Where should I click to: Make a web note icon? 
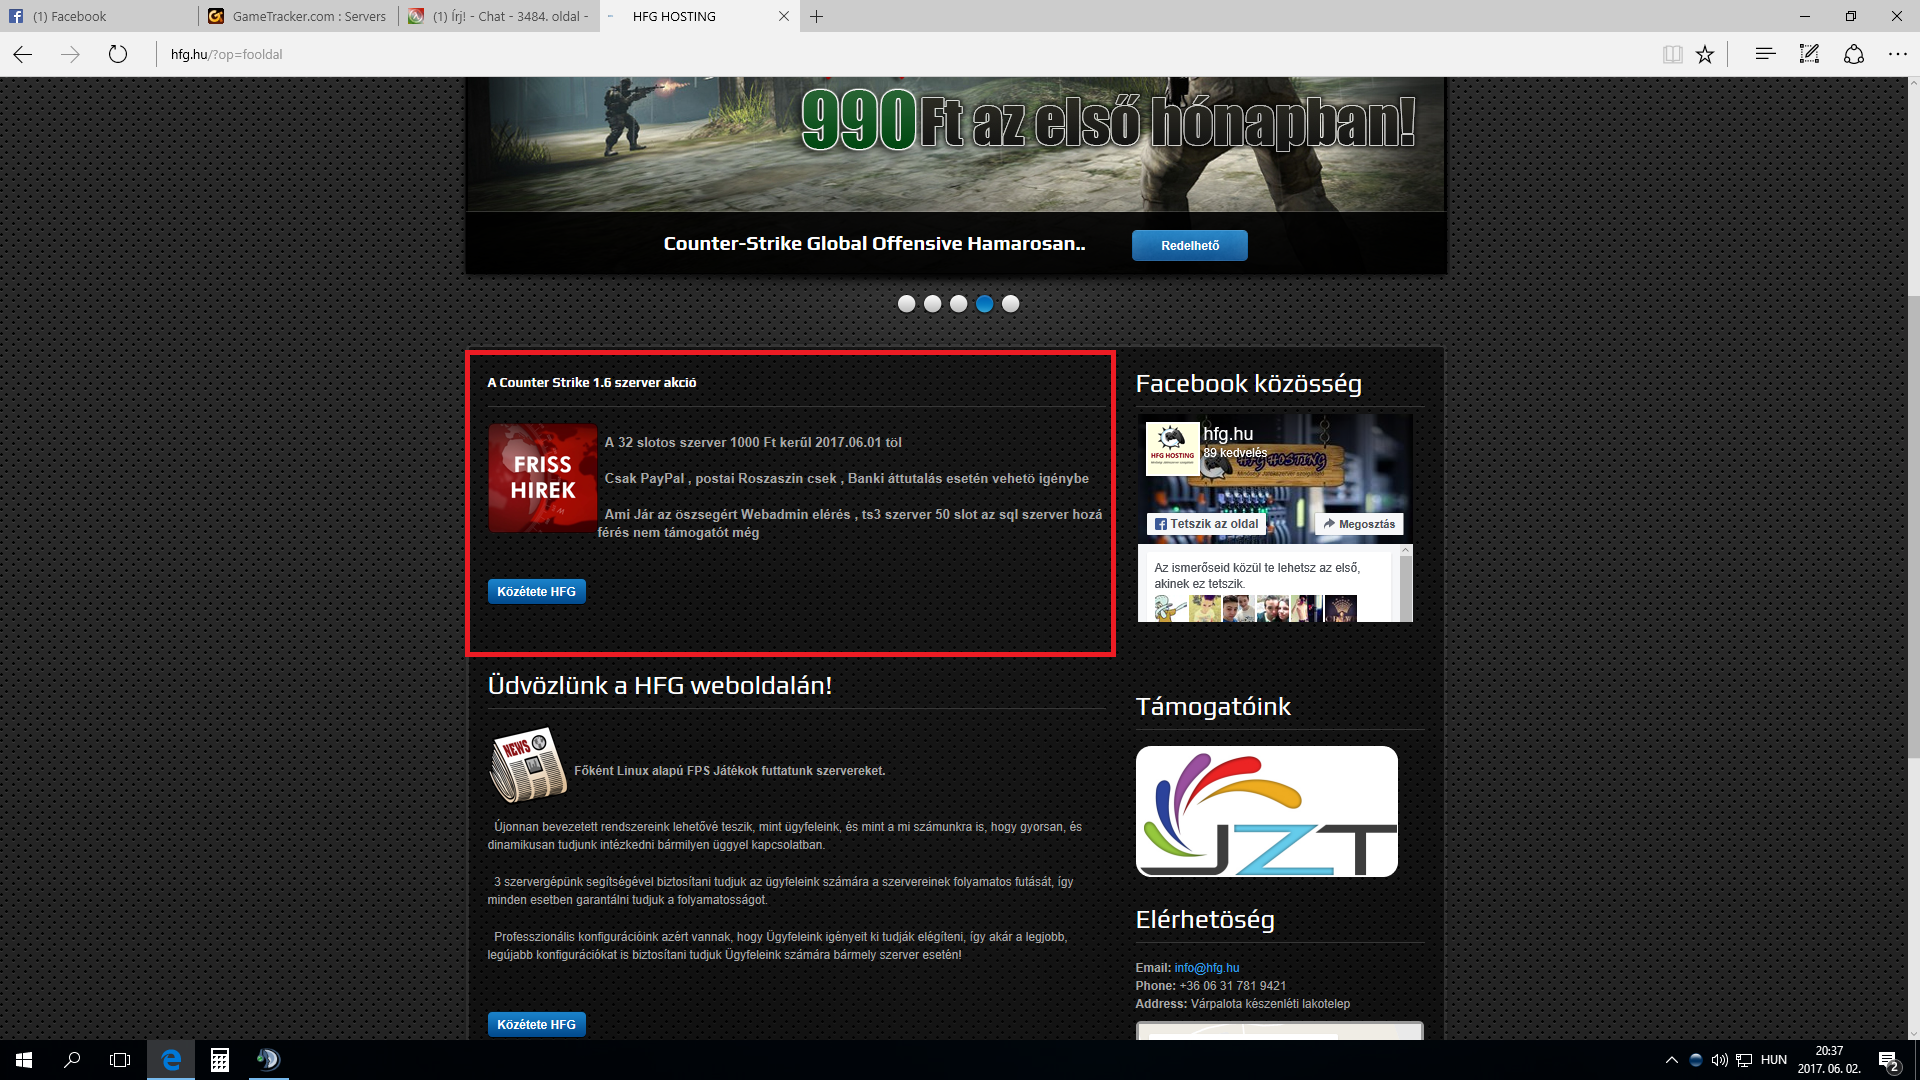pyautogui.click(x=1809, y=54)
